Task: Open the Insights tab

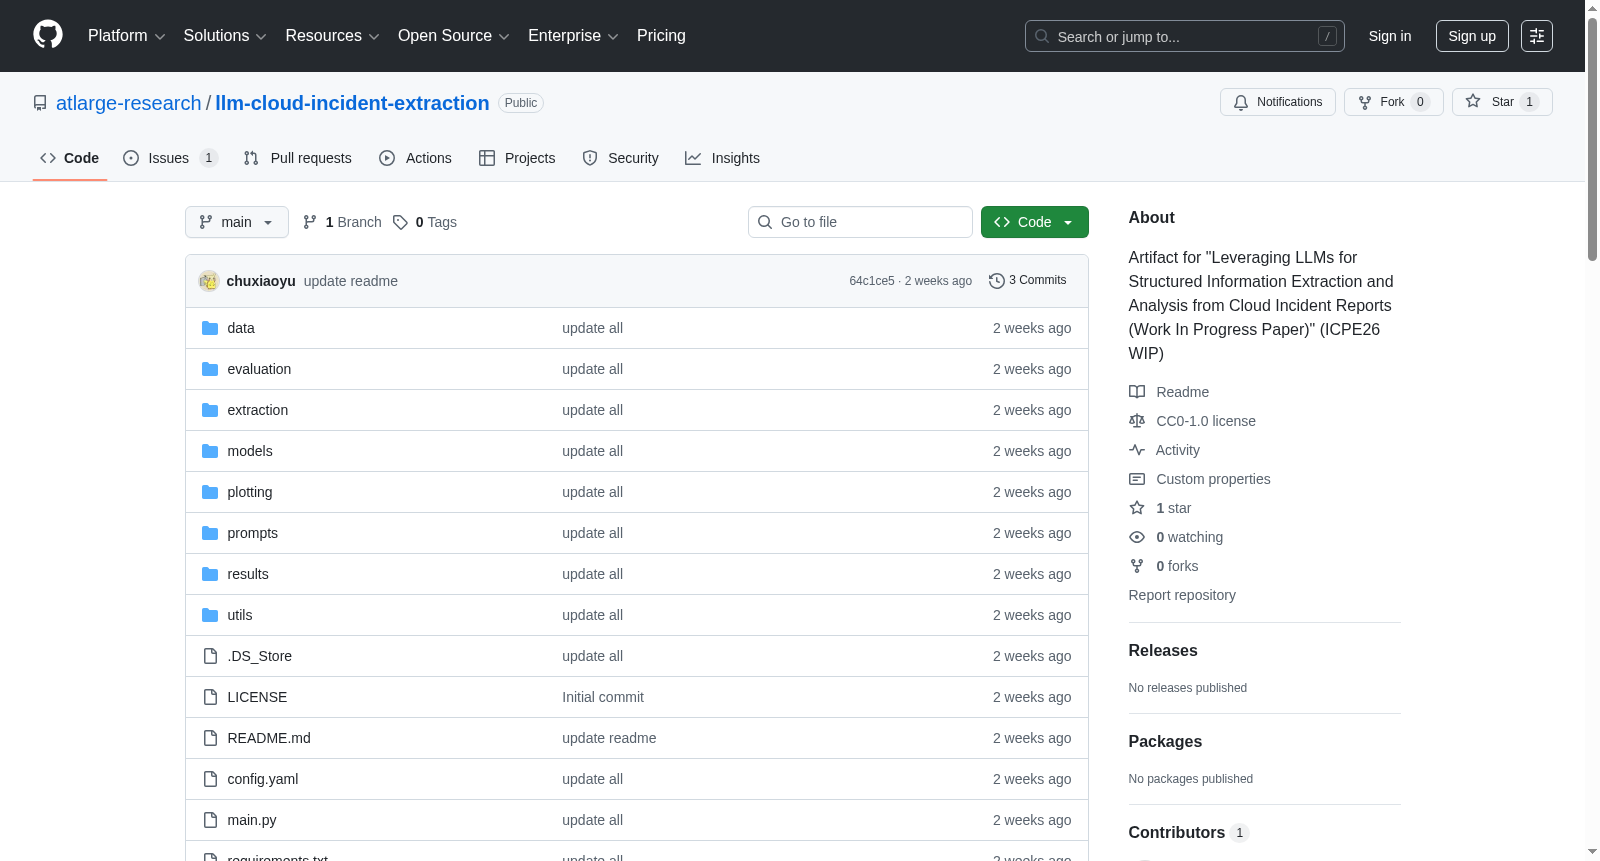Action: [723, 158]
